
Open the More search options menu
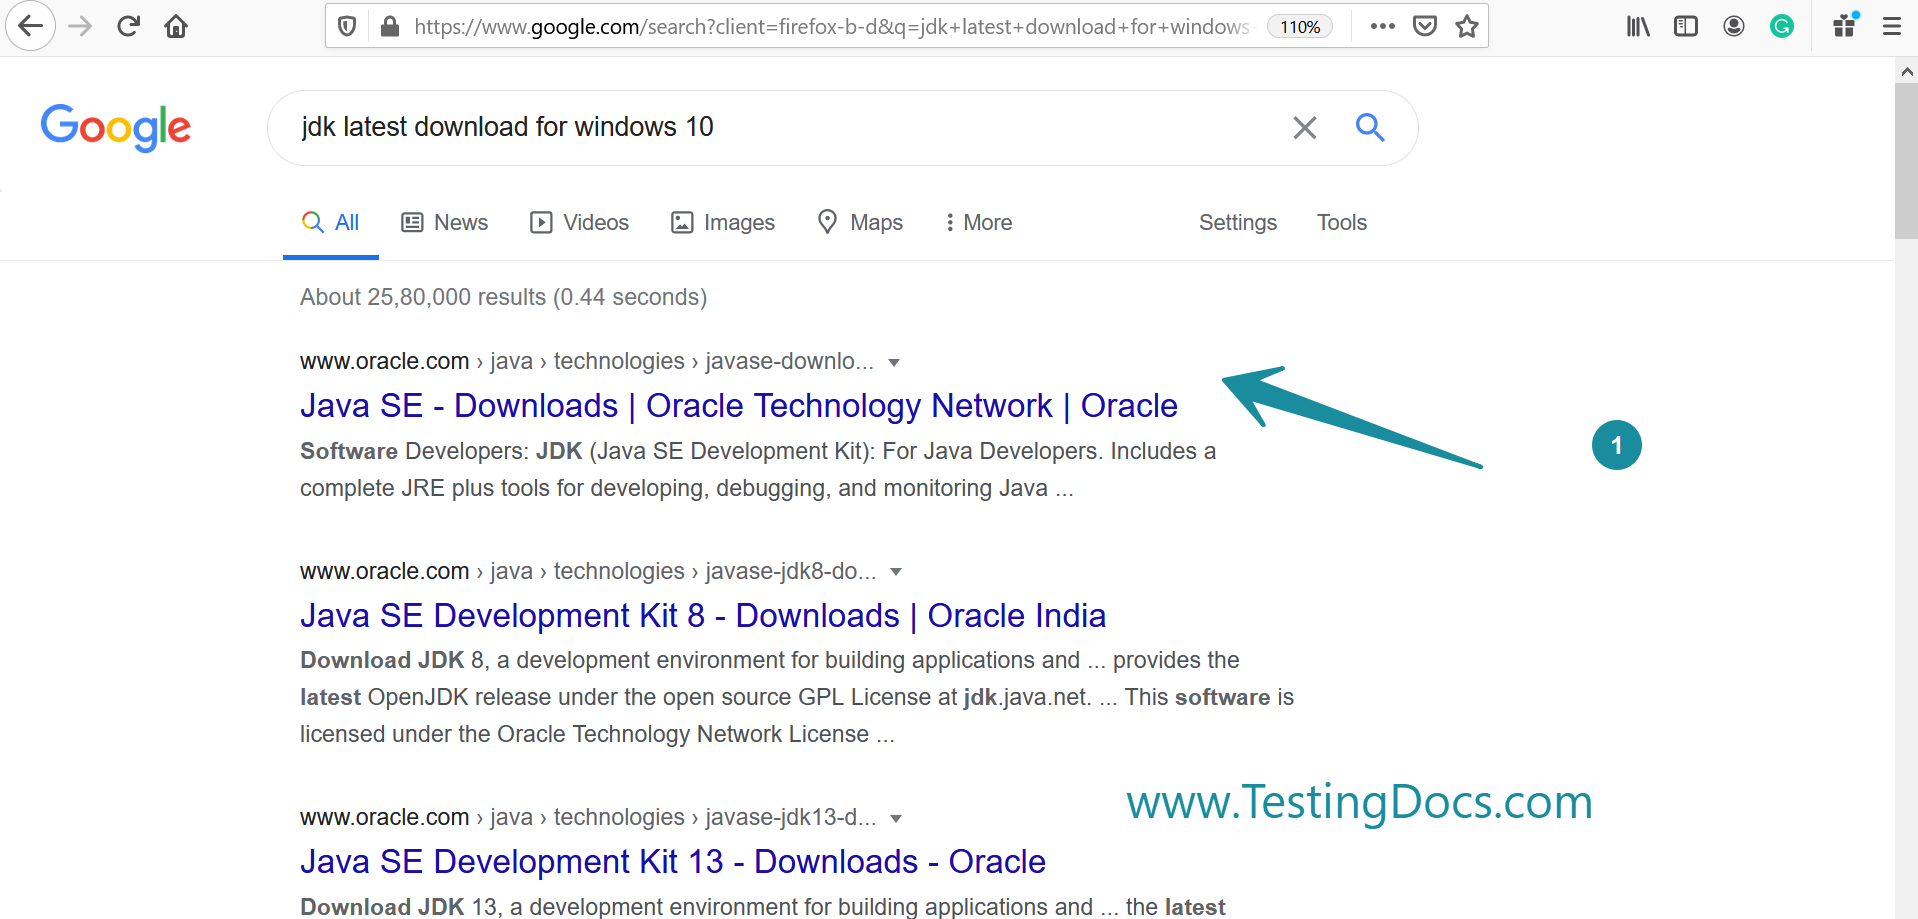pos(978,222)
